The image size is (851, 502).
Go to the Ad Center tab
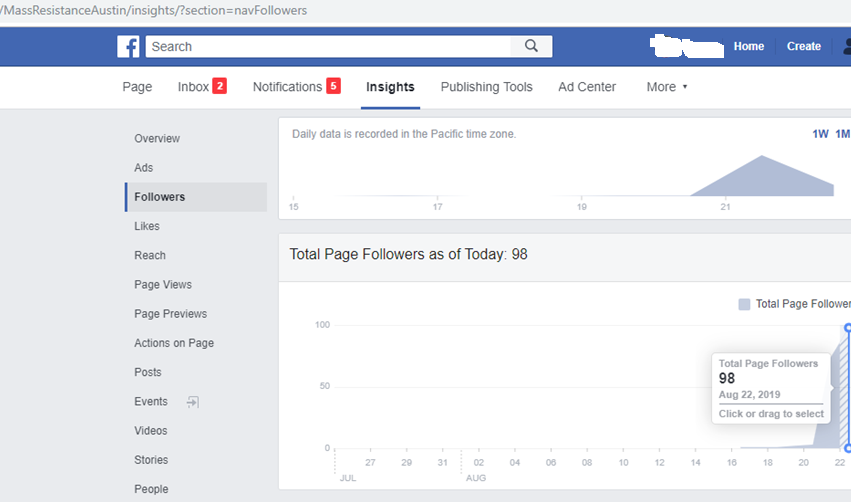pos(587,87)
